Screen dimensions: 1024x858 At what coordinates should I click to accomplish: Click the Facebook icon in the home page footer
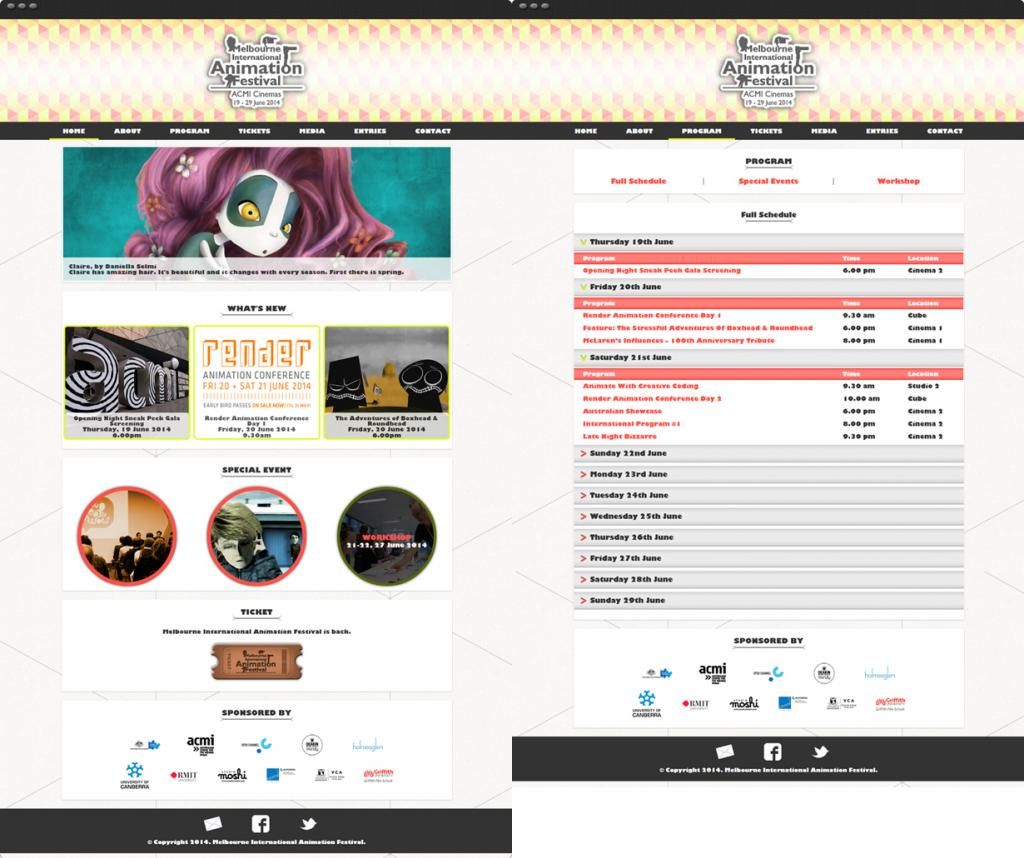(x=260, y=824)
